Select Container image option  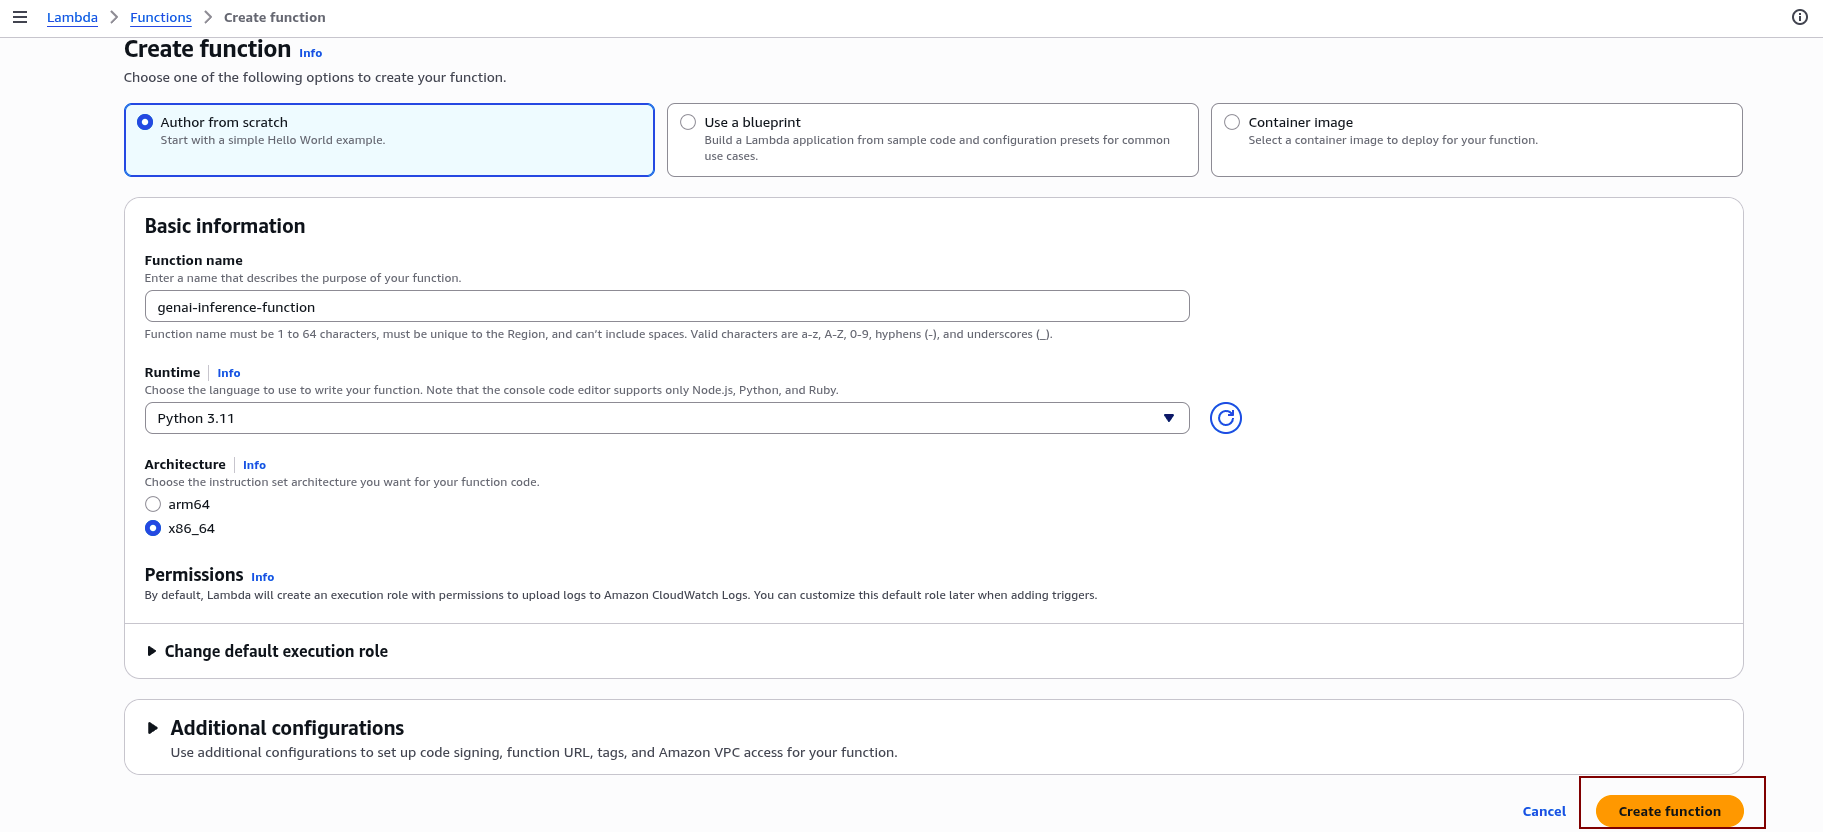pos(1232,122)
